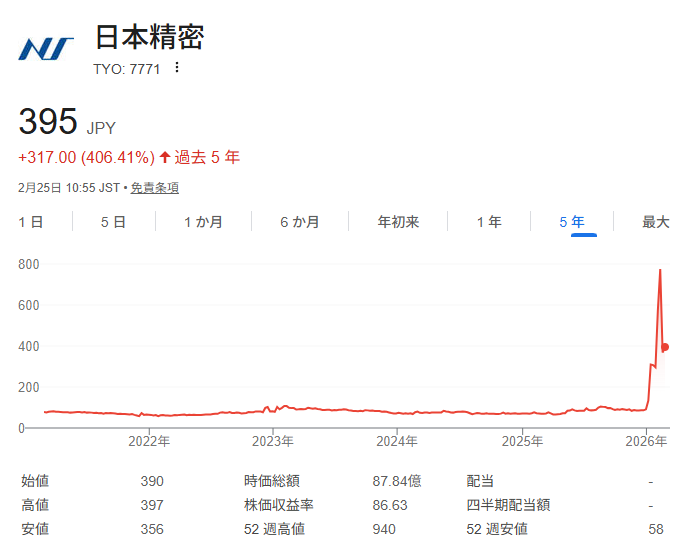The width and height of the screenshot is (678, 558).
Task: Select the 1日 time range tab
Action: tap(31, 222)
